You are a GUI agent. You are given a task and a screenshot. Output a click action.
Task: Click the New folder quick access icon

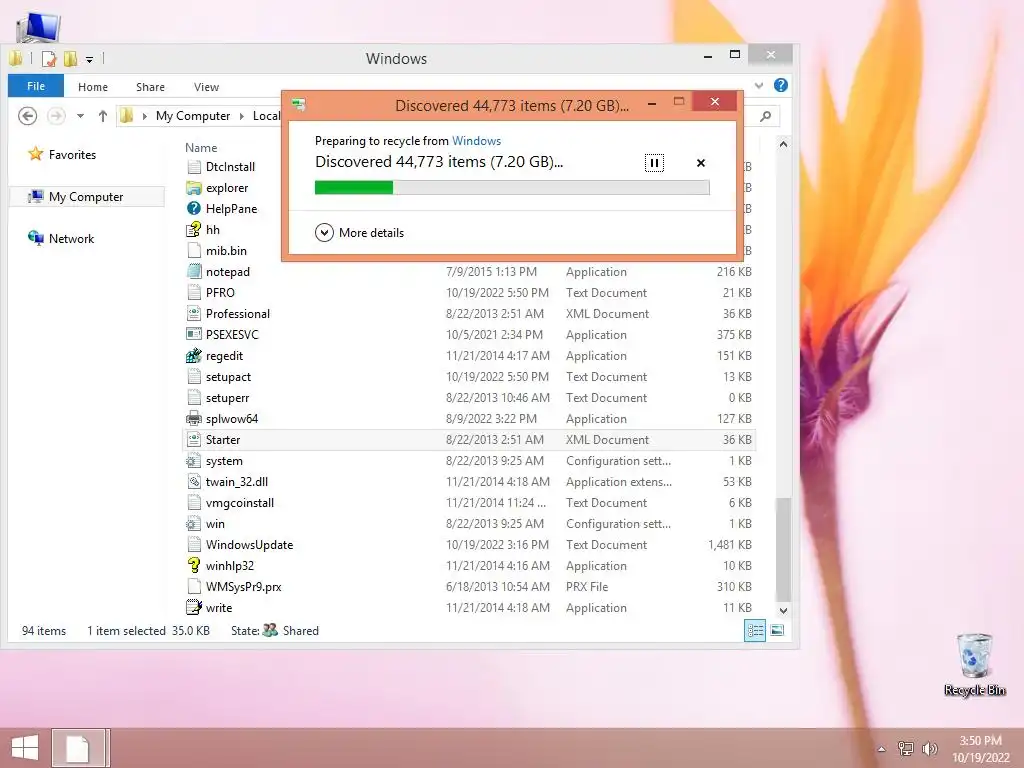point(71,59)
